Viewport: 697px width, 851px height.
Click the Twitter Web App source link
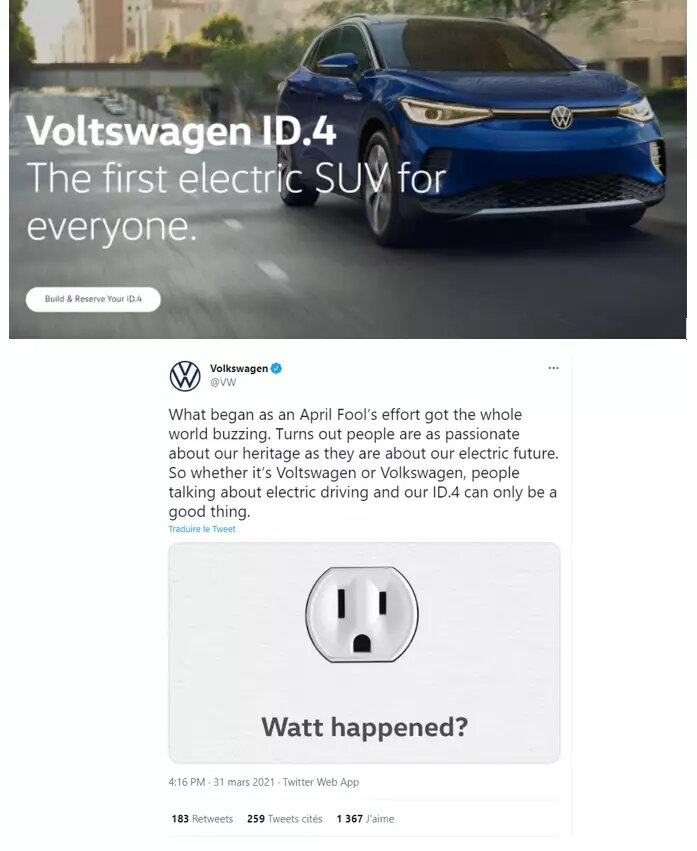[321, 782]
